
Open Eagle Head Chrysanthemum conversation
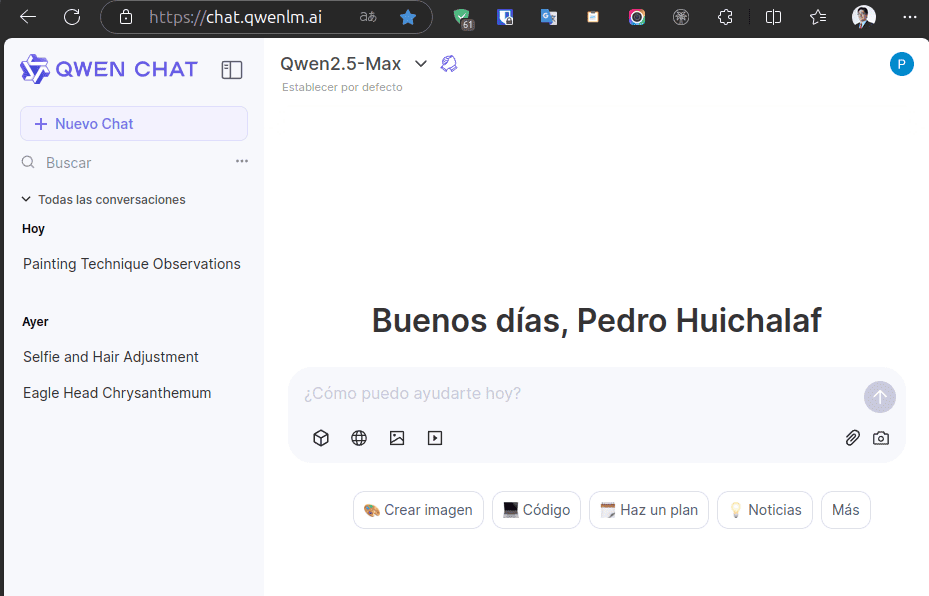tap(117, 393)
